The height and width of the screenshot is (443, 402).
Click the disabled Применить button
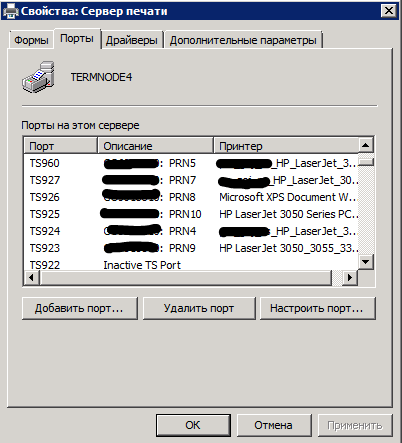[355, 425]
